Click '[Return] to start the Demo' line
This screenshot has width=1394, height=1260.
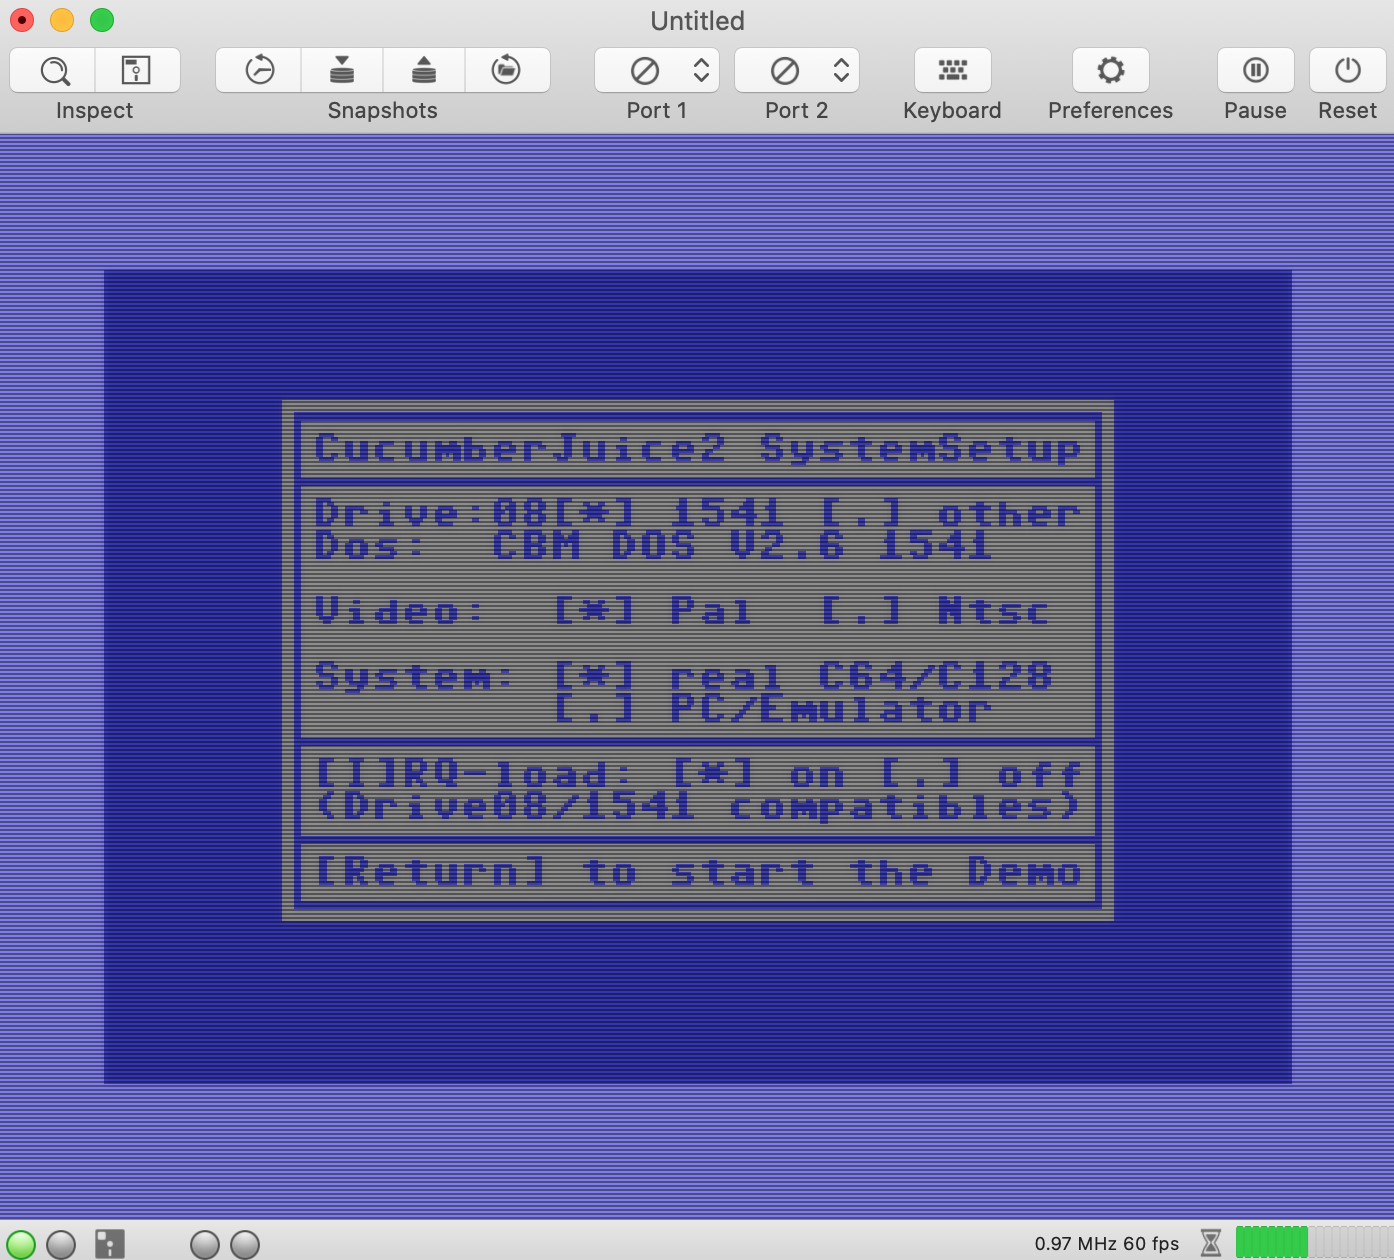[x=698, y=871]
